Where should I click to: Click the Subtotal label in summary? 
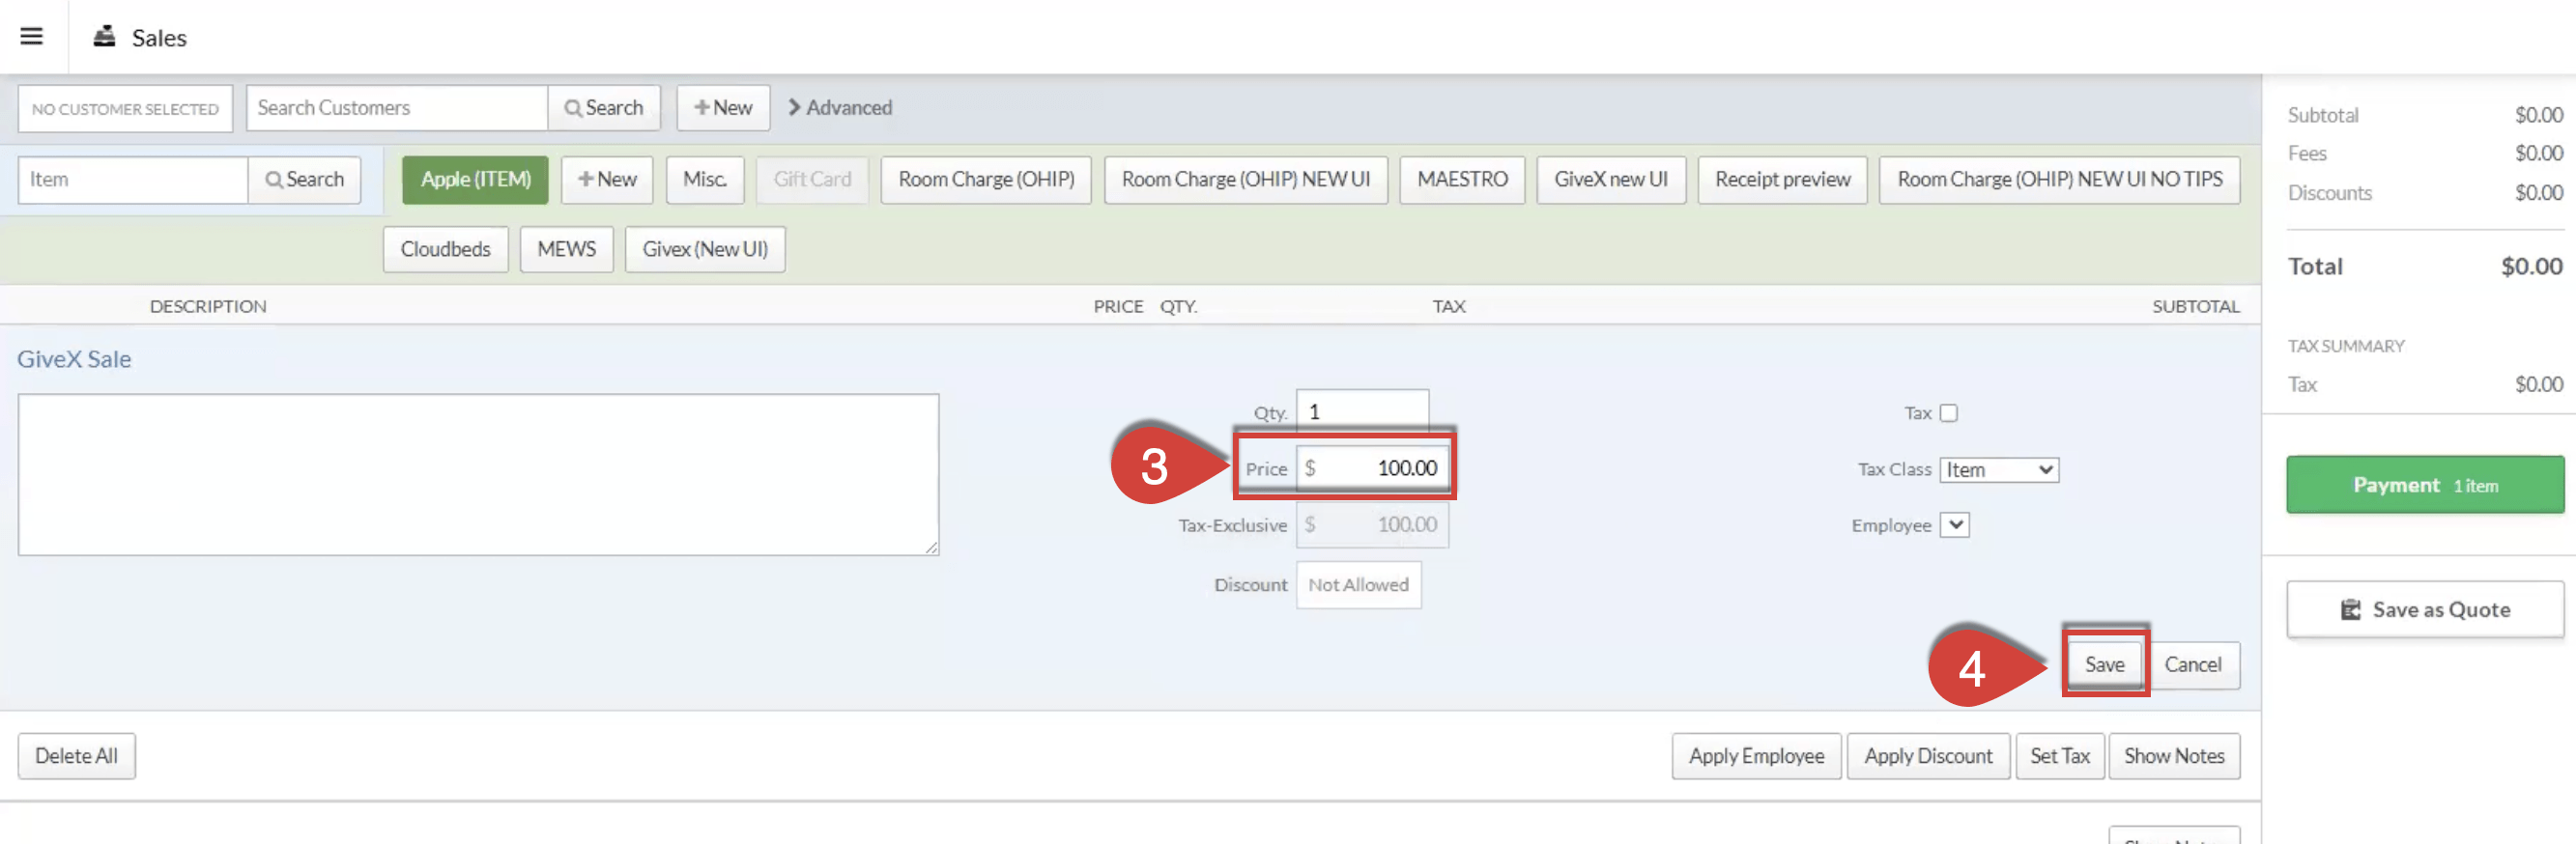(x=2322, y=115)
